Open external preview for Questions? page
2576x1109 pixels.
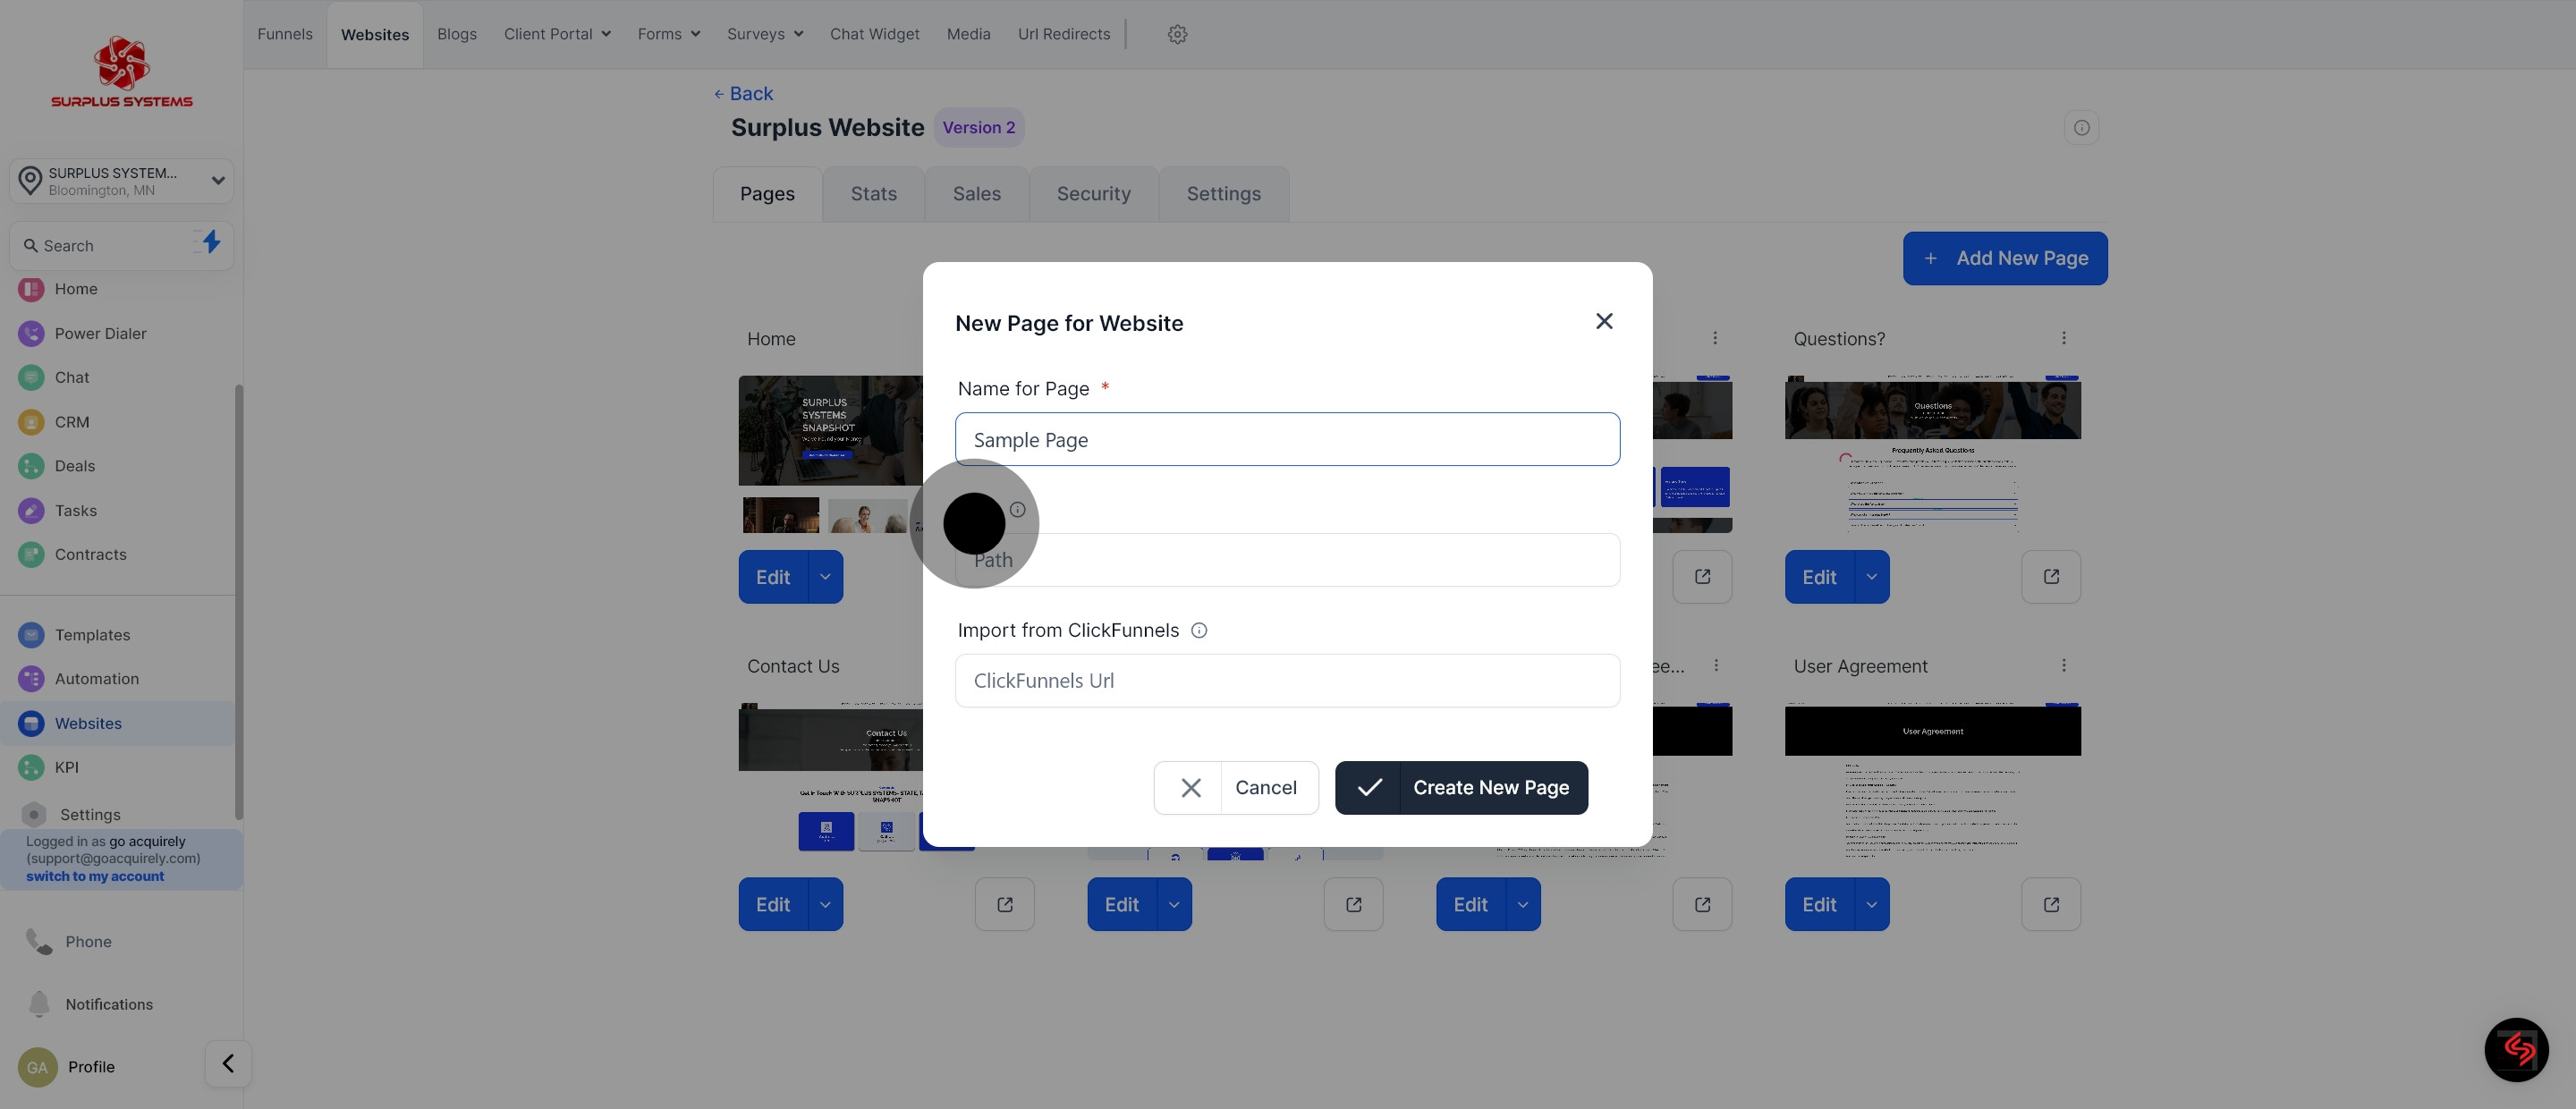(x=2050, y=577)
